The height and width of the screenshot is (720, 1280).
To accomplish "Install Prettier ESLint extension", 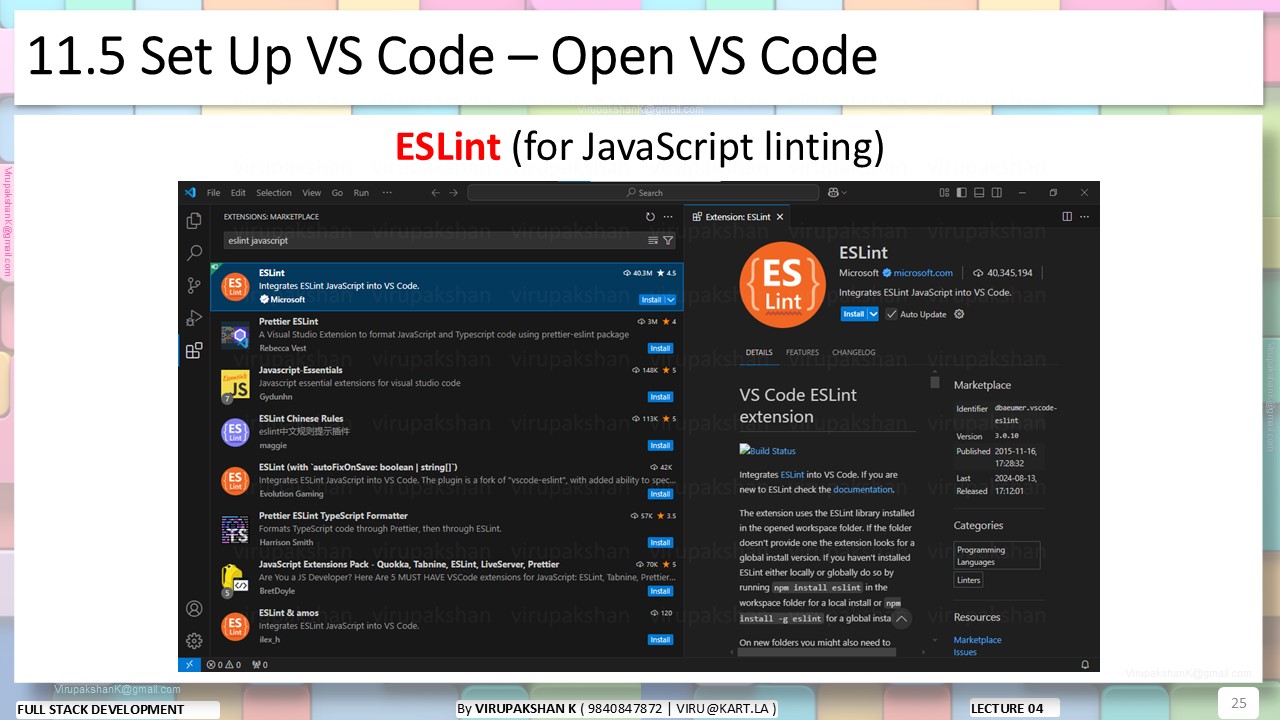I will click(660, 348).
